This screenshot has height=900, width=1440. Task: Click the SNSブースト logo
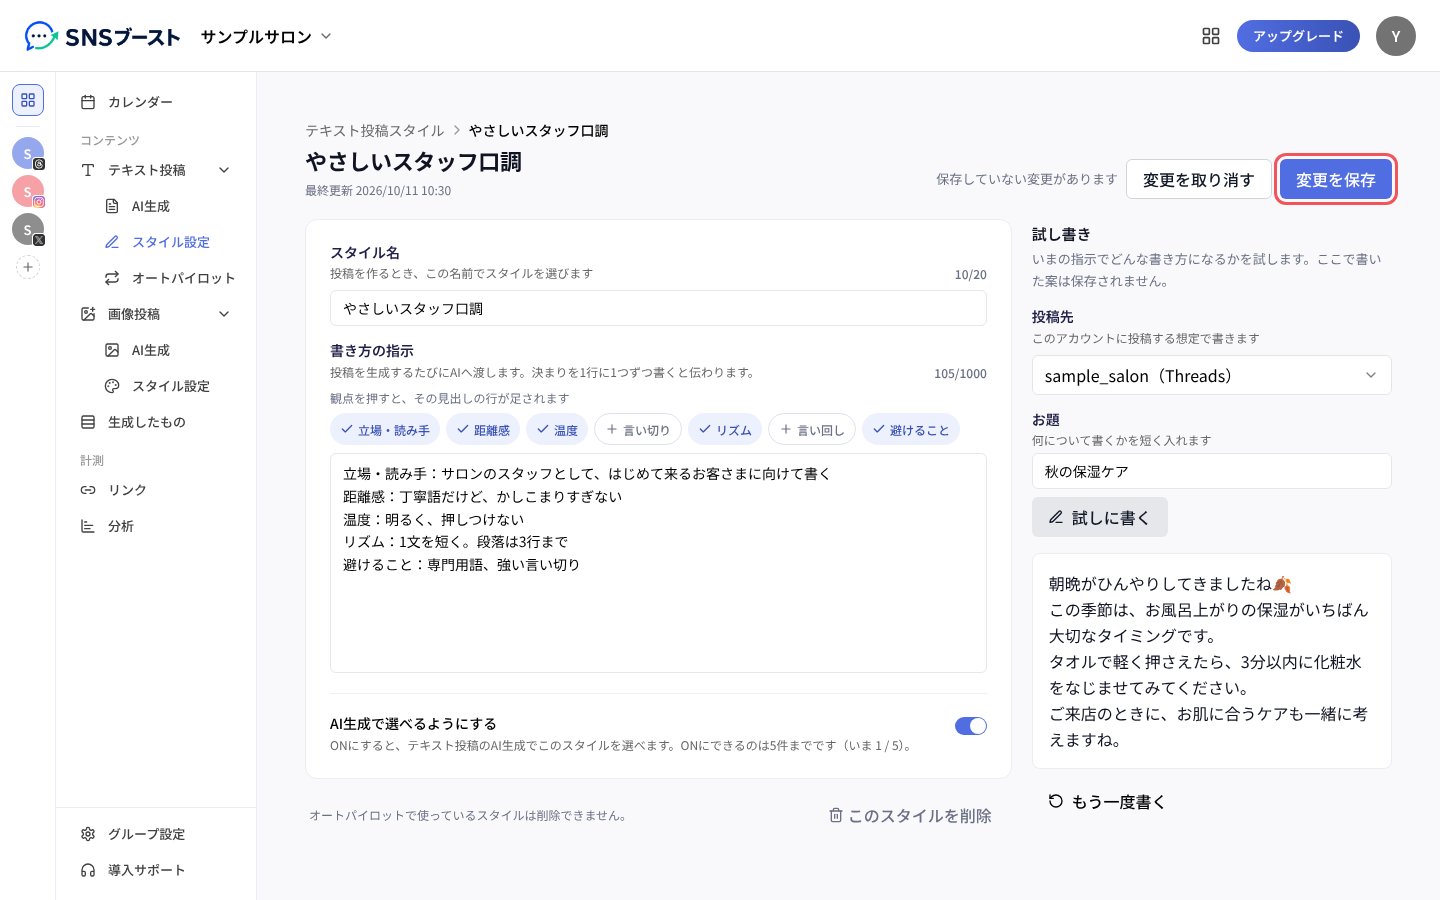click(102, 37)
